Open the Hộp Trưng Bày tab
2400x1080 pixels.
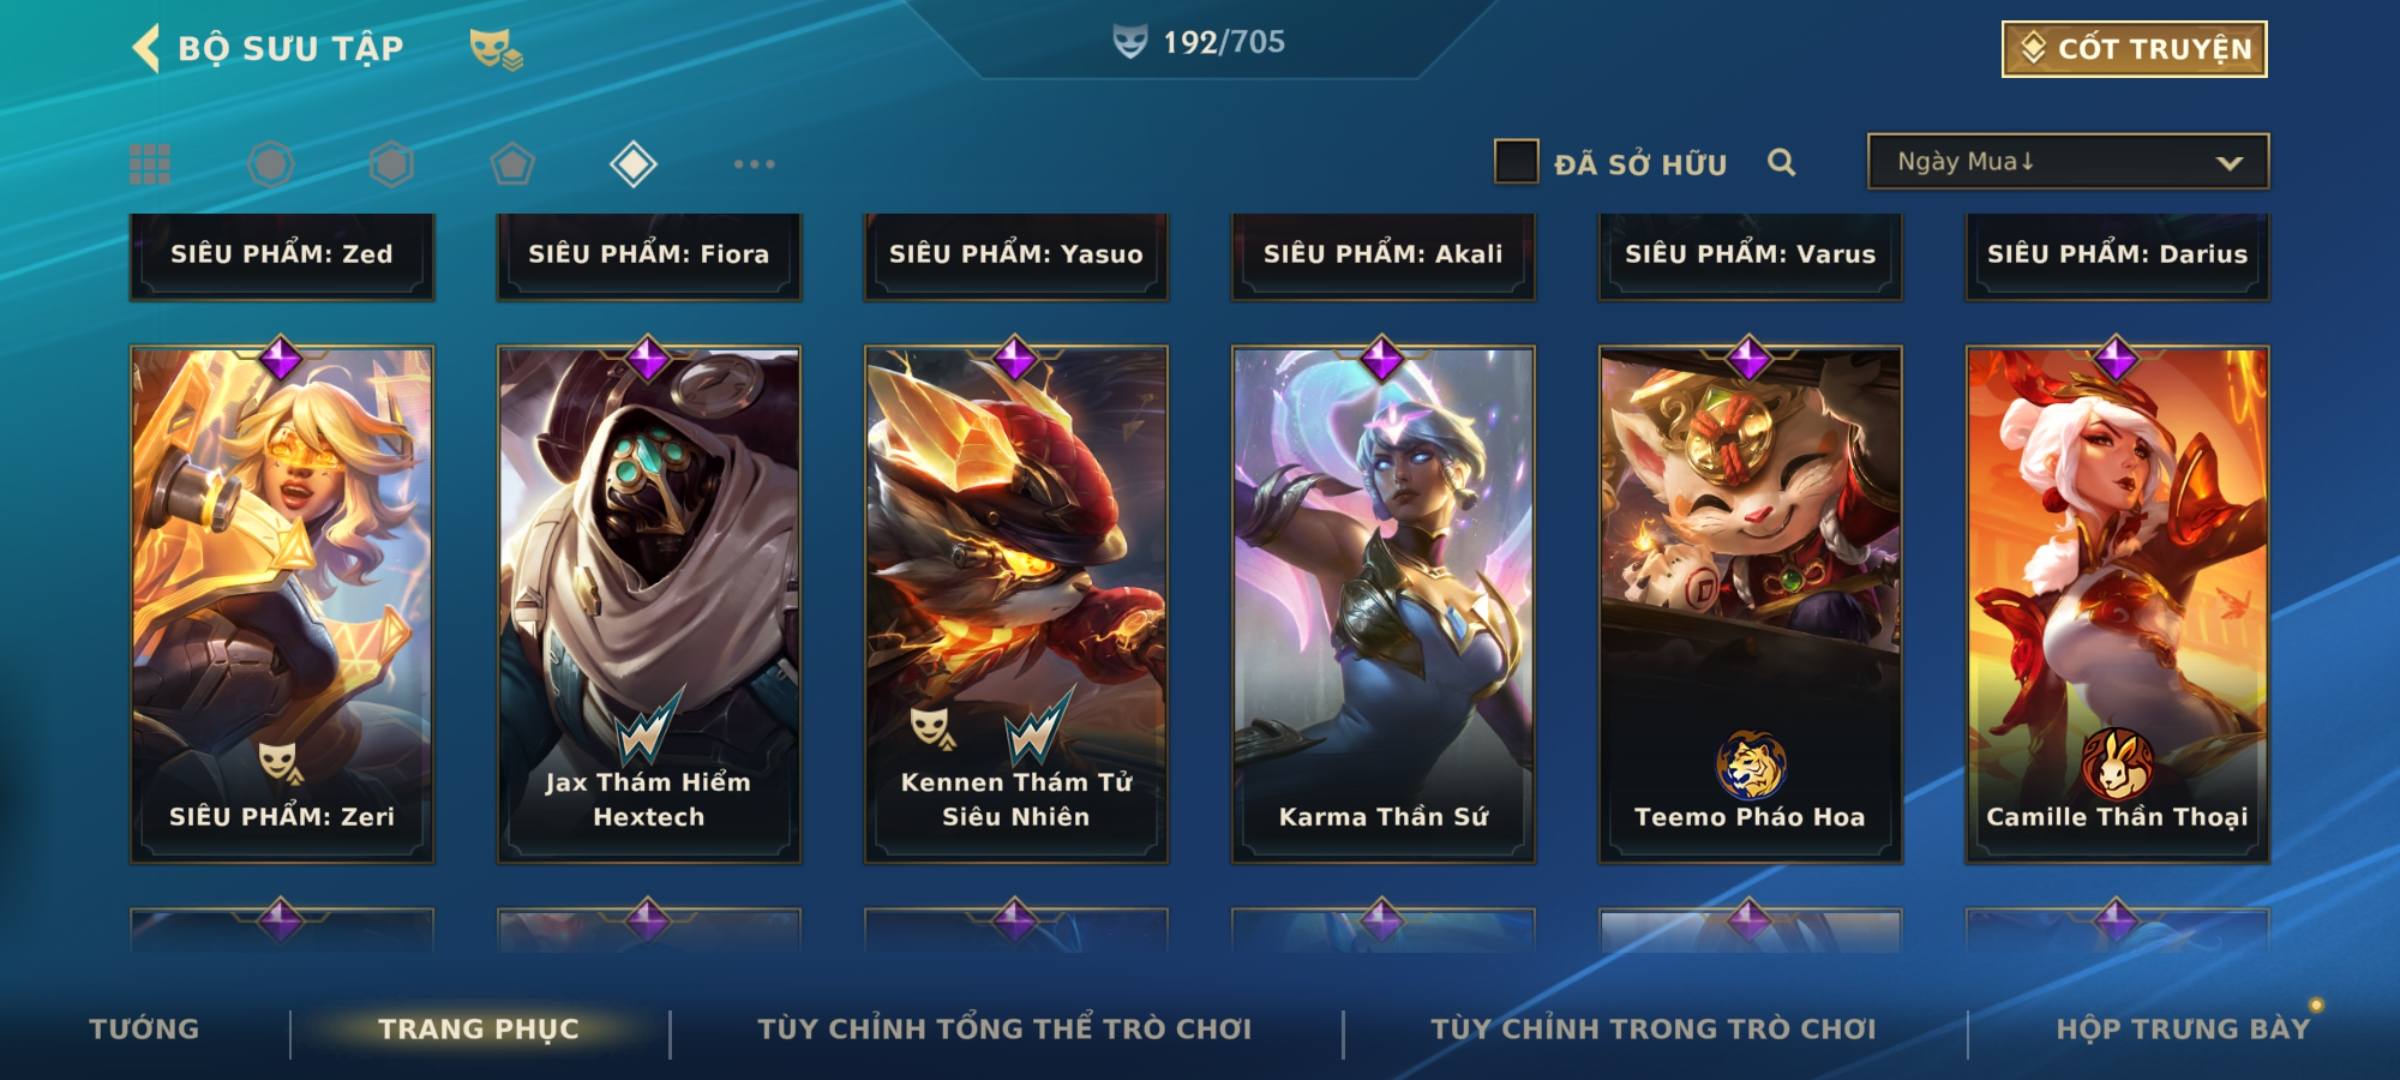pos(2183,1029)
